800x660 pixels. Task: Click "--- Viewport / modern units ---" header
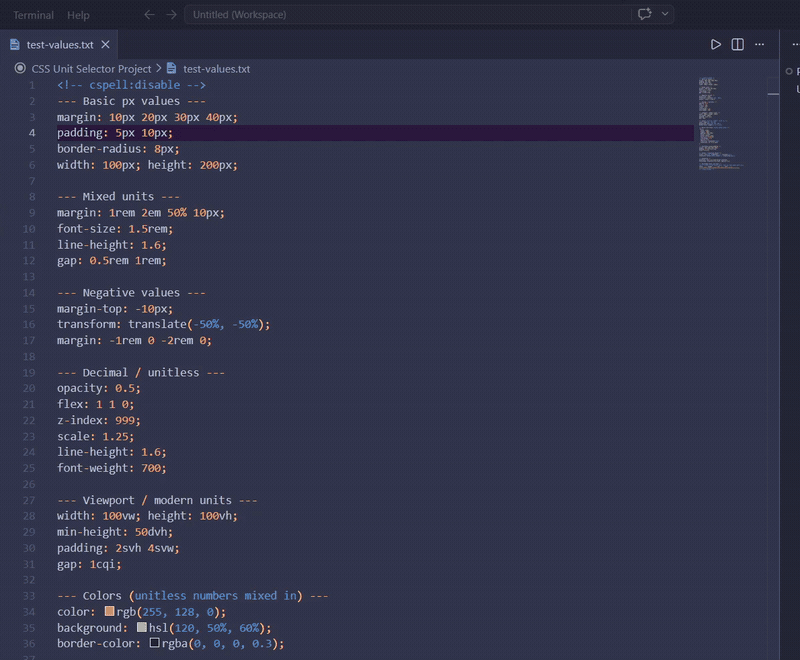click(x=157, y=500)
